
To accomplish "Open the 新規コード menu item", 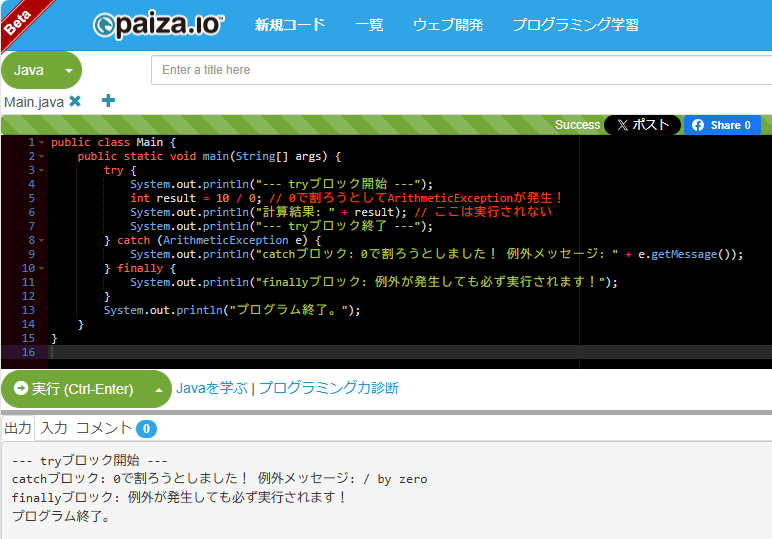I will coord(290,25).
